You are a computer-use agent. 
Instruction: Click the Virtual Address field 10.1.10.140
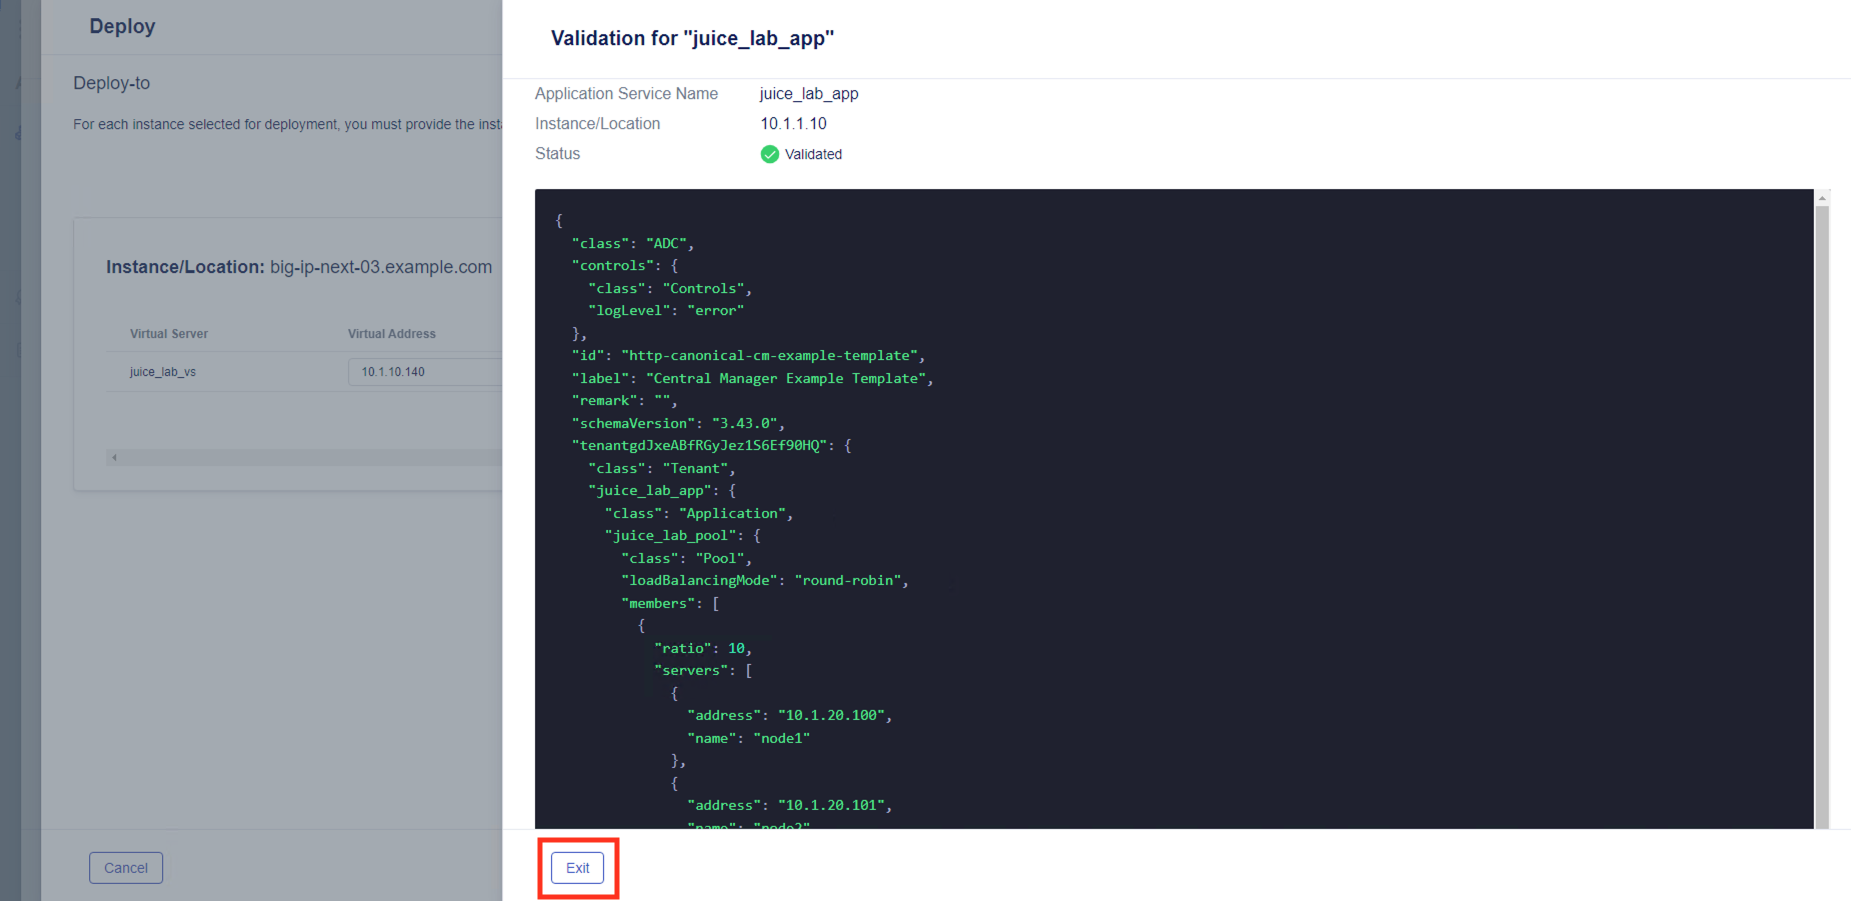(x=425, y=372)
